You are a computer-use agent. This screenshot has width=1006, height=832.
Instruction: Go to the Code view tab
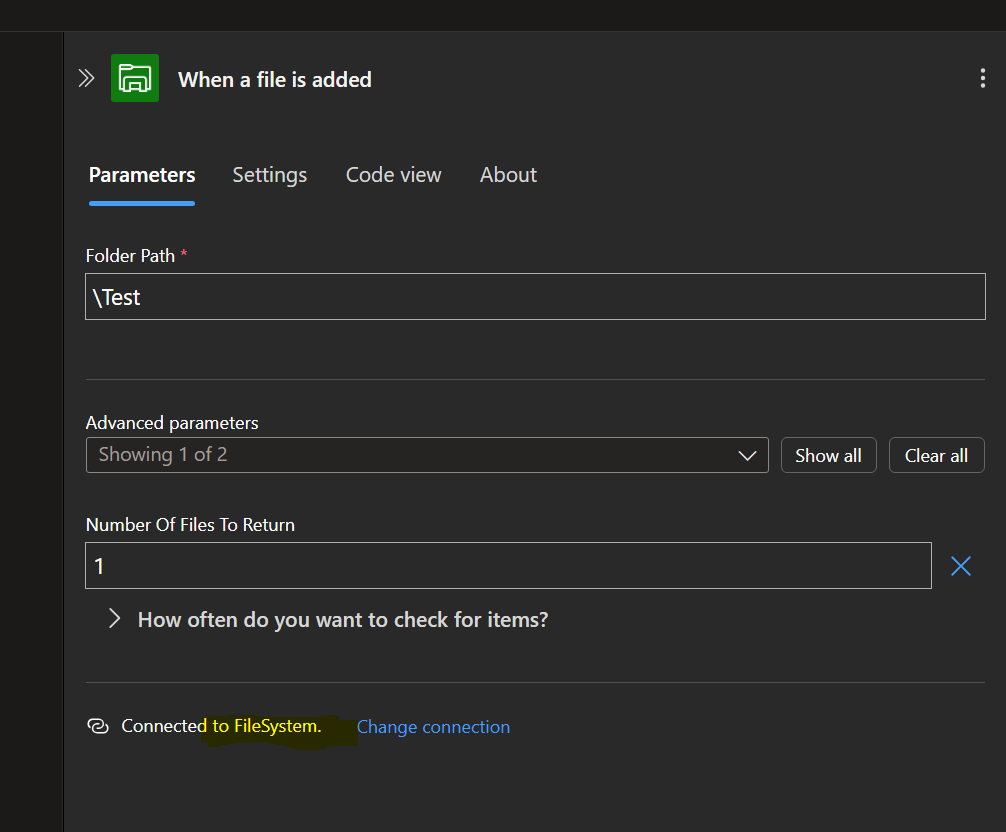(393, 175)
